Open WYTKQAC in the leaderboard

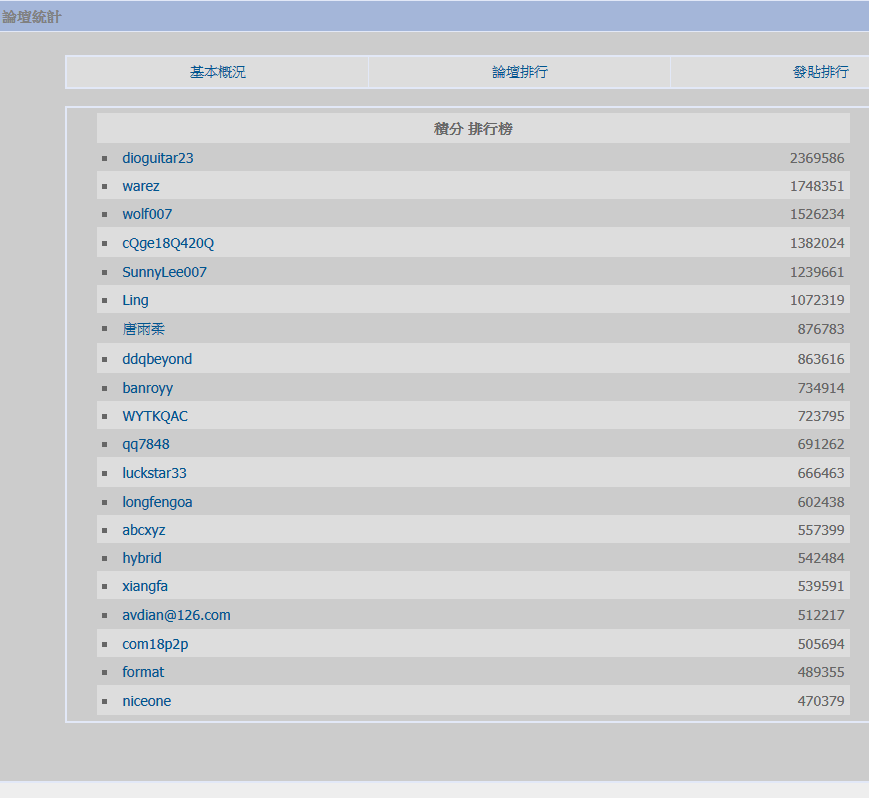(x=155, y=416)
